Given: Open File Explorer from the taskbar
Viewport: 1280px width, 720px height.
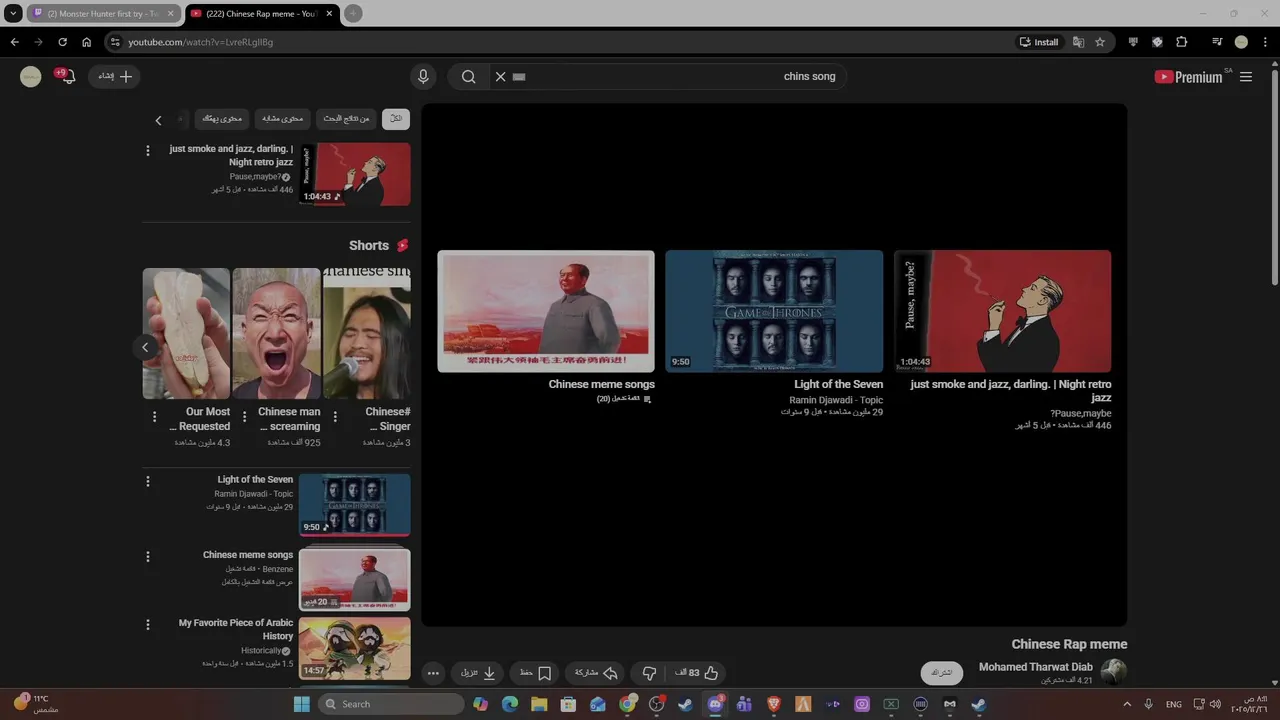Looking at the screenshot, I should point(539,704).
